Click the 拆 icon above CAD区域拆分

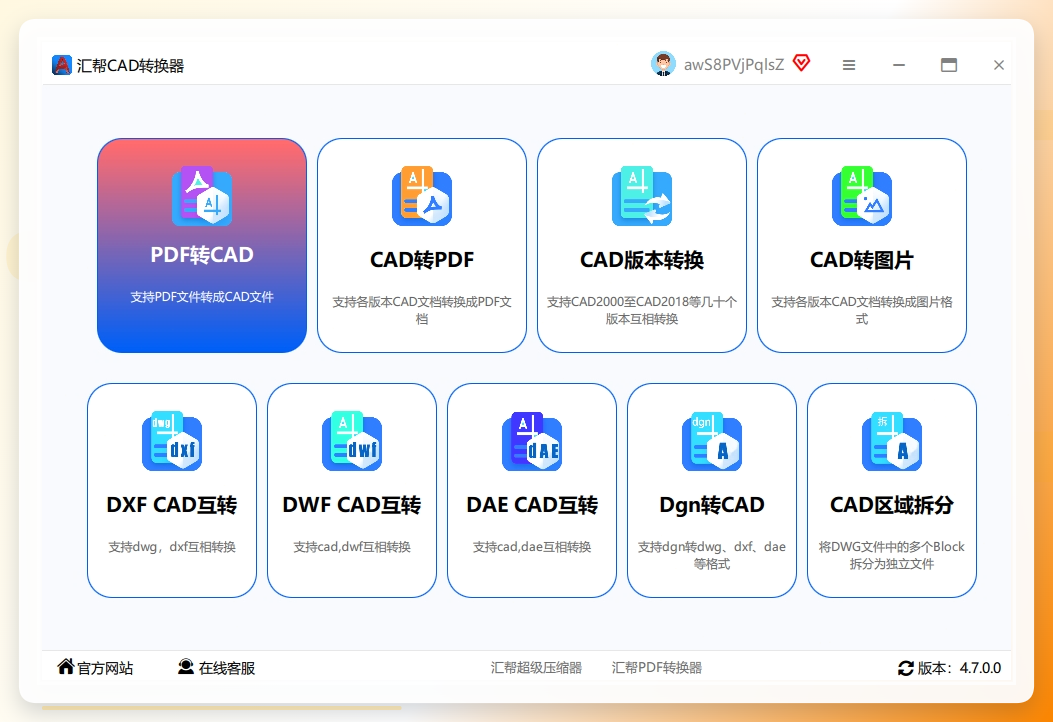click(892, 441)
